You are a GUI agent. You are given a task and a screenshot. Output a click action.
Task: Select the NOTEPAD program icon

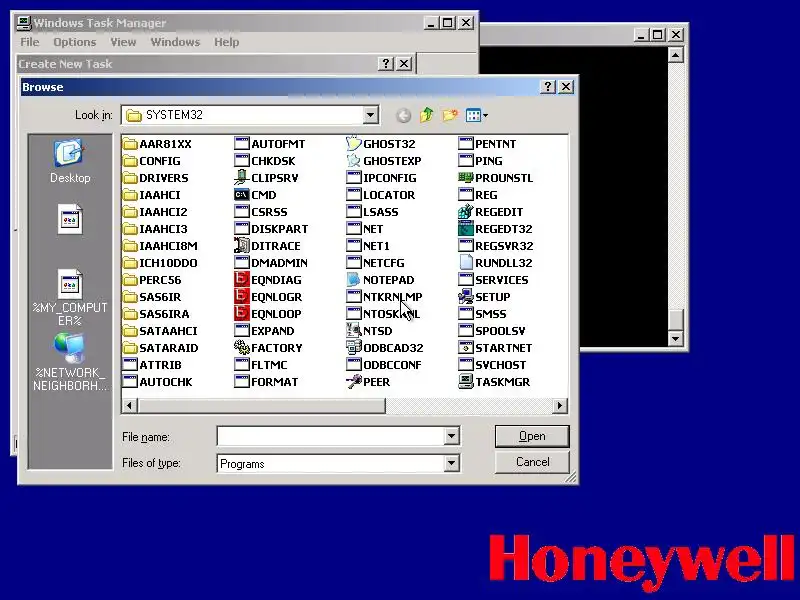pyautogui.click(x=353, y=280)
